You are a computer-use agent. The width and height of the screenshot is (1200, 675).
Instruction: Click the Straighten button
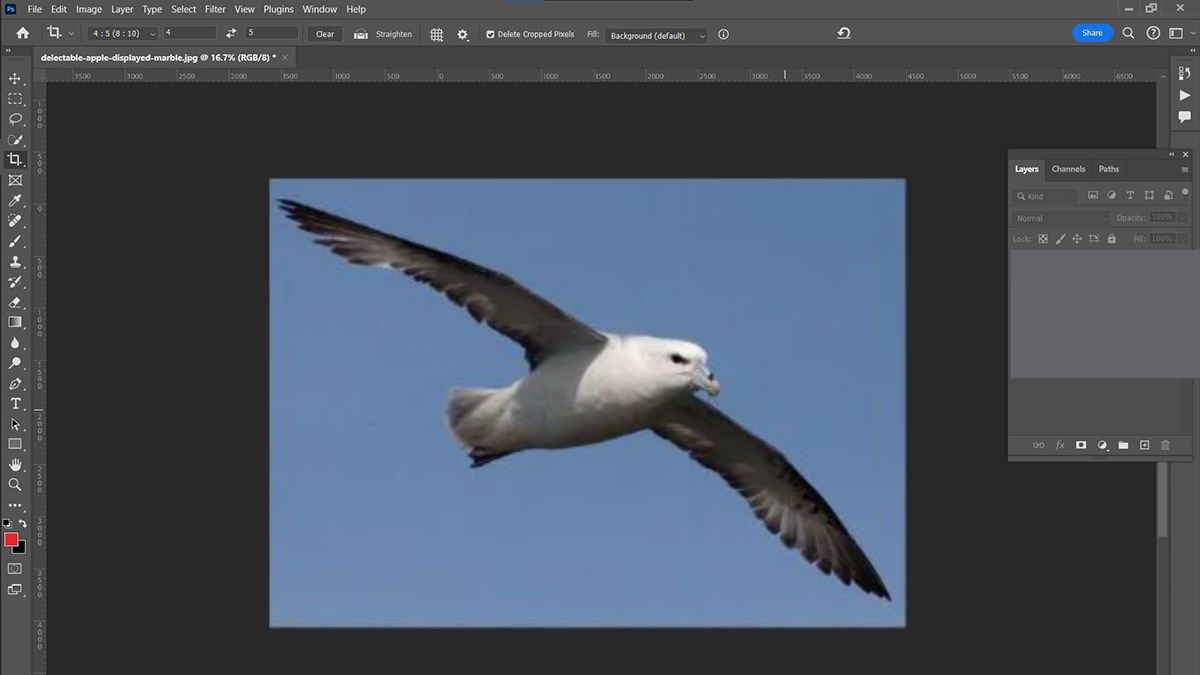(x=383, y=34)
